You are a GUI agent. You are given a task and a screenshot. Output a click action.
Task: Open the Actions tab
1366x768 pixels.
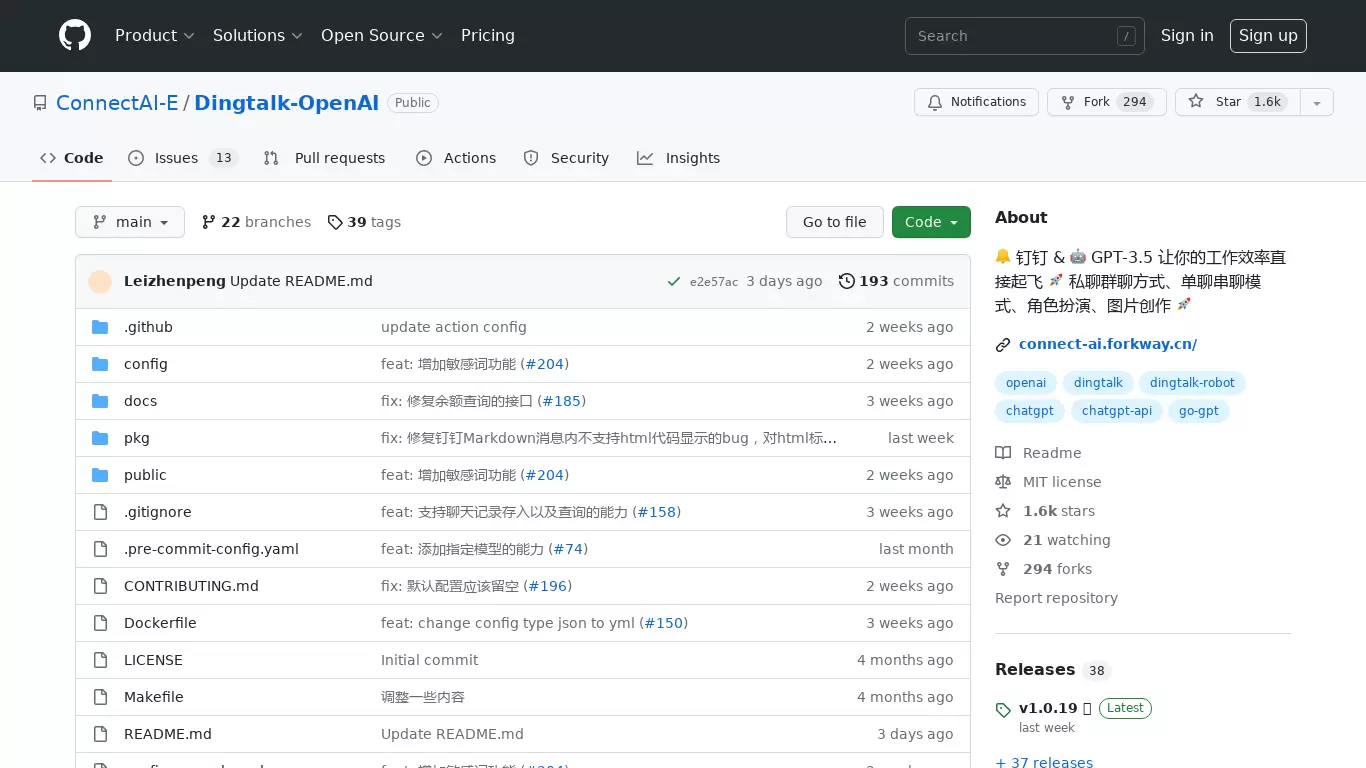coord(456,158)
